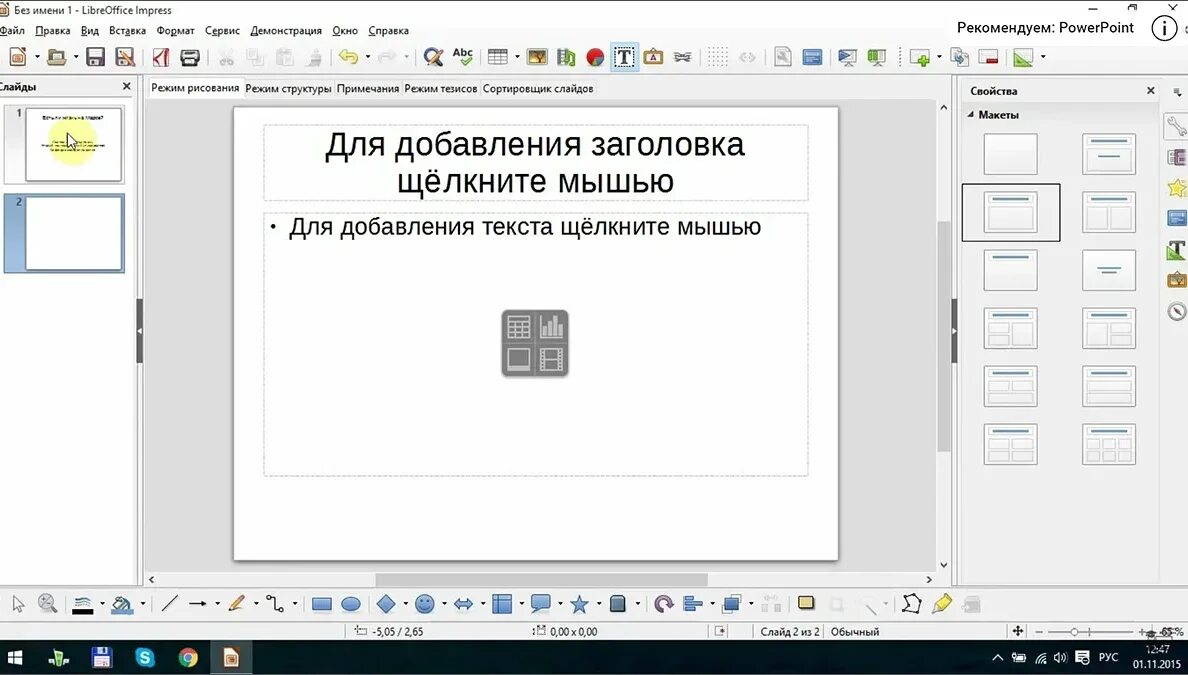
Task: Click the Edit points polygon icon
Action: pos(911,604)
